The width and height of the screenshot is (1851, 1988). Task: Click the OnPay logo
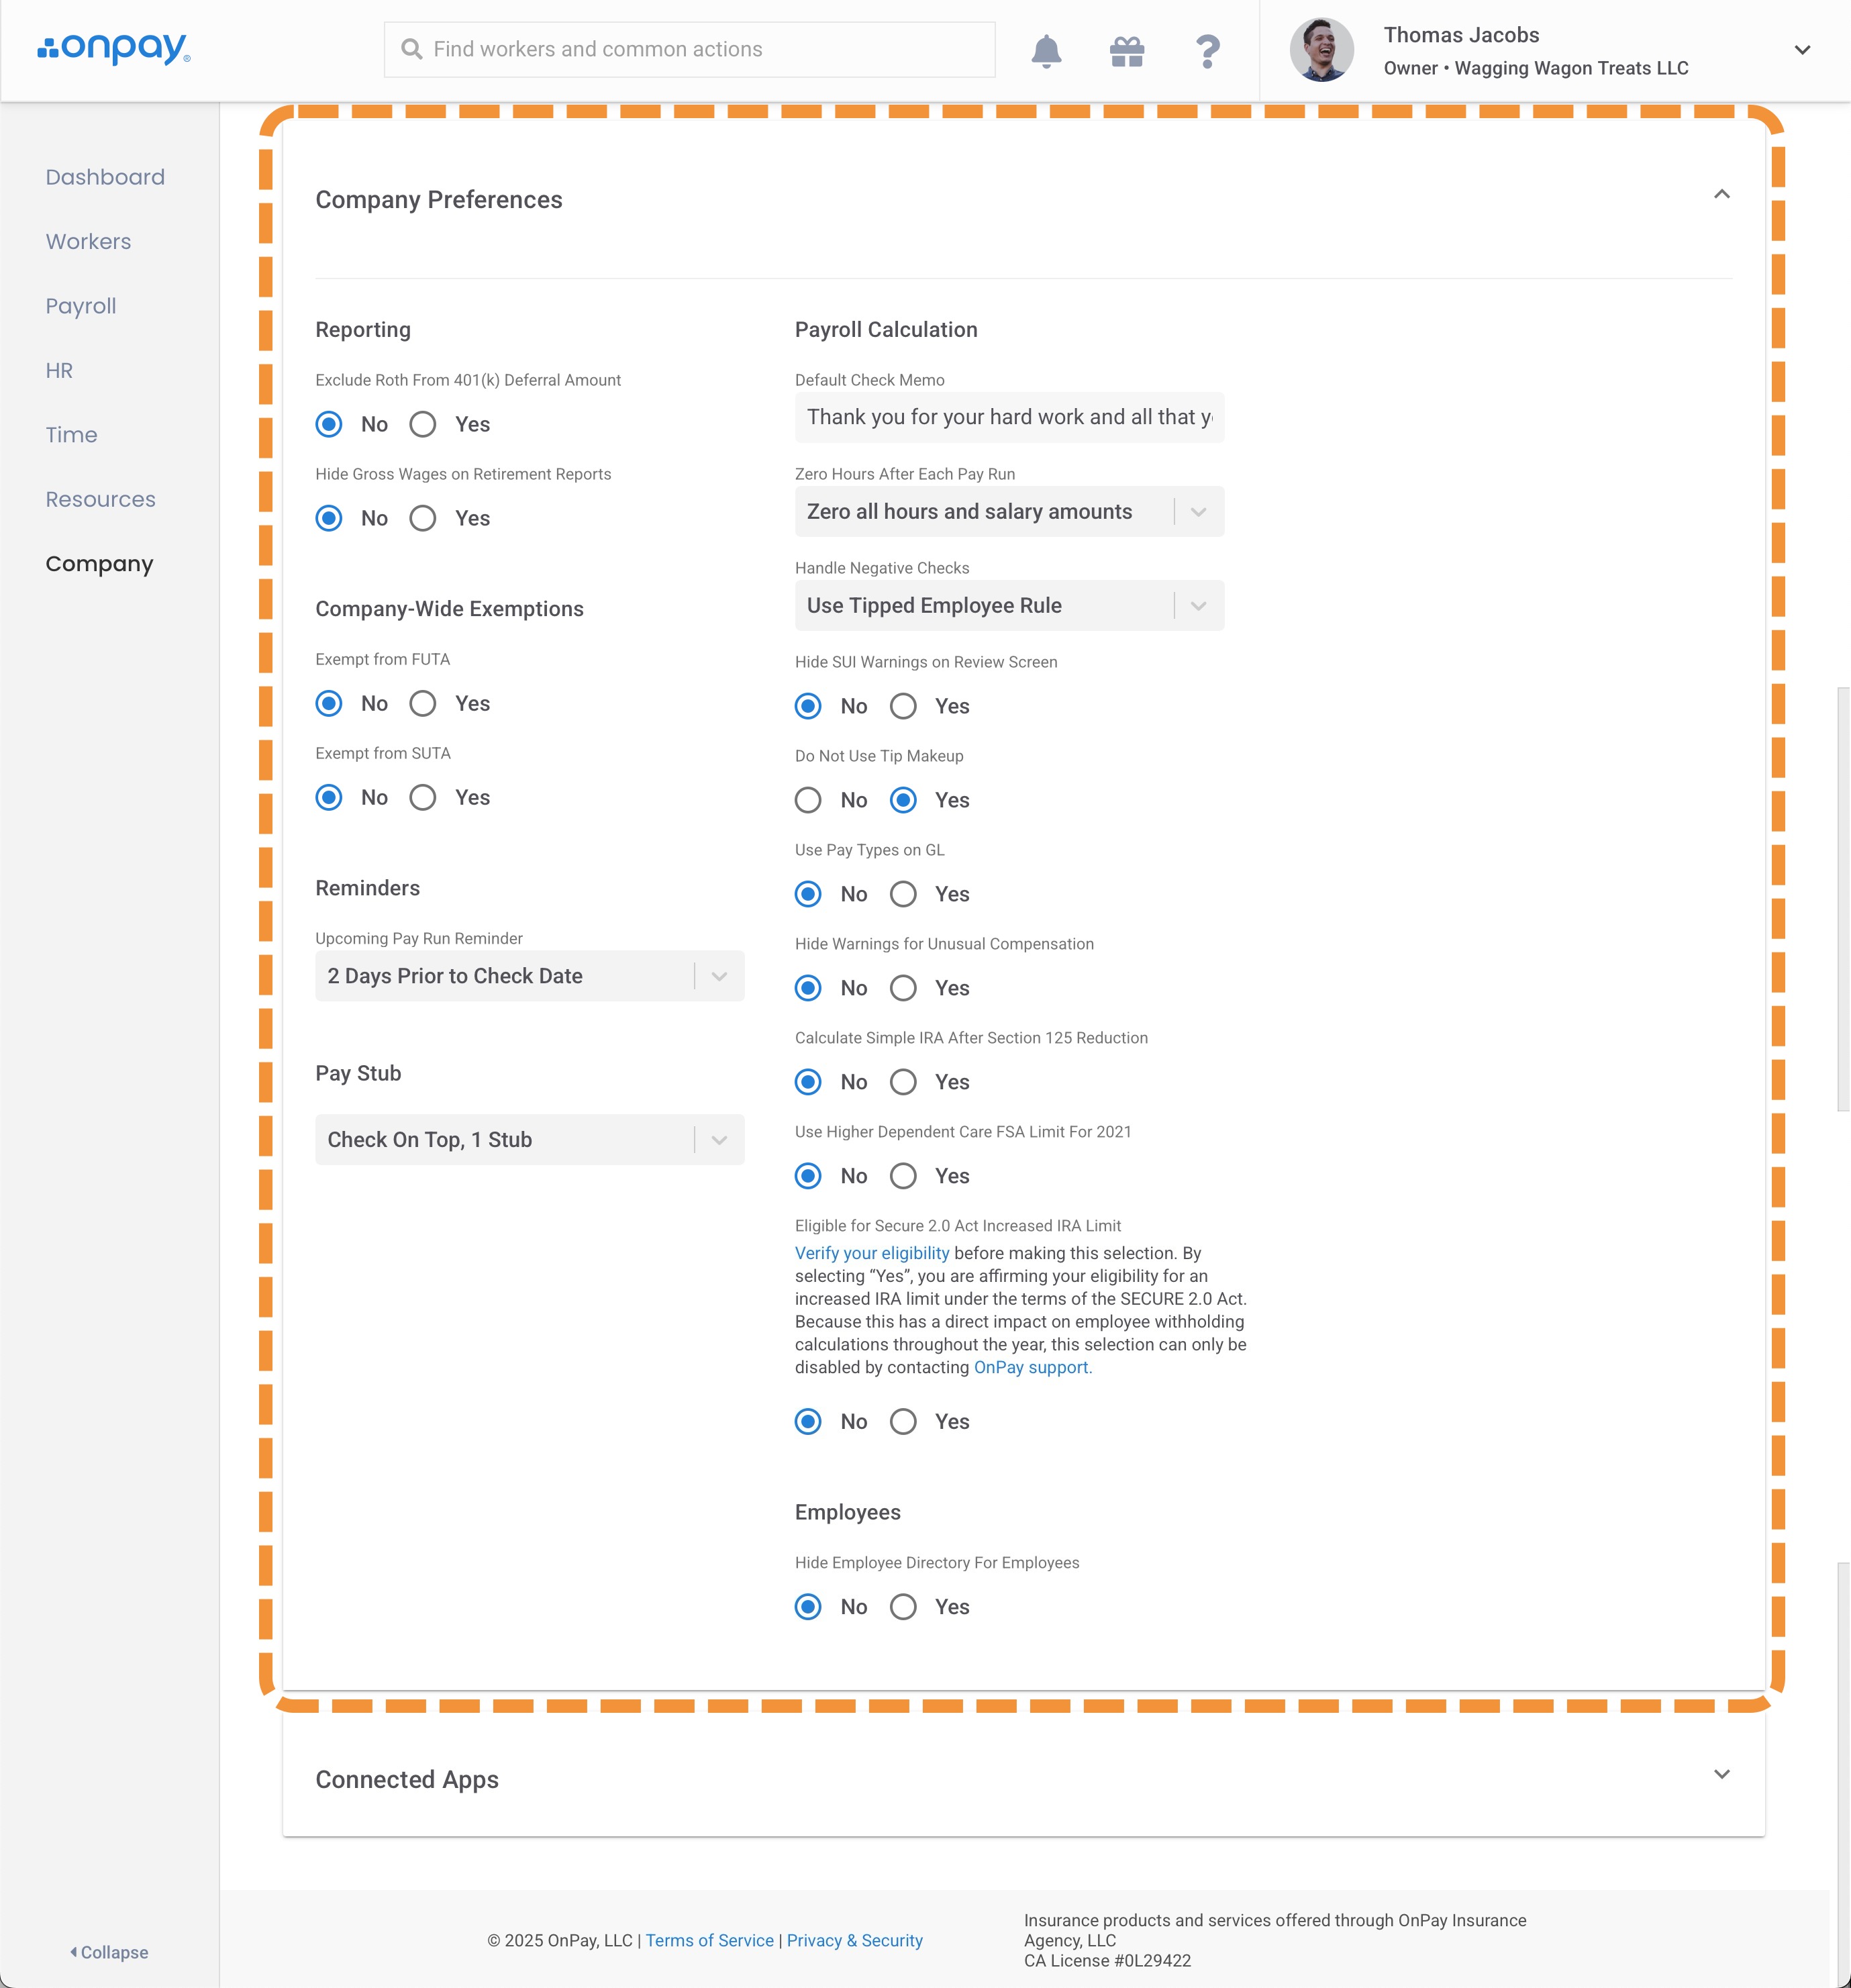114,49
